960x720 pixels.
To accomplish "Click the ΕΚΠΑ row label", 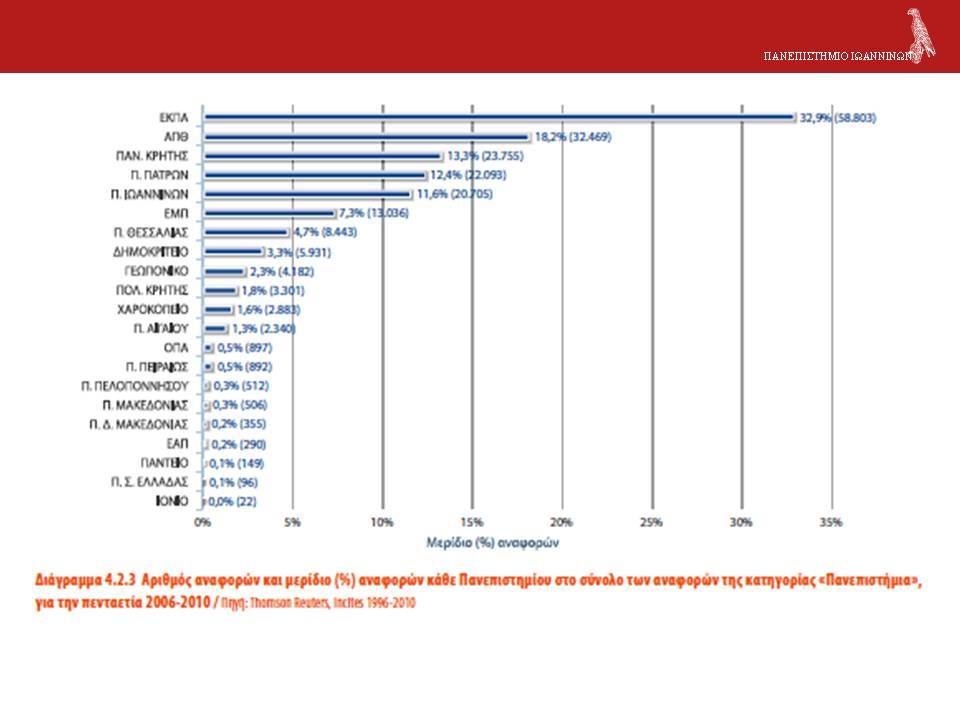I will point(174,118).
